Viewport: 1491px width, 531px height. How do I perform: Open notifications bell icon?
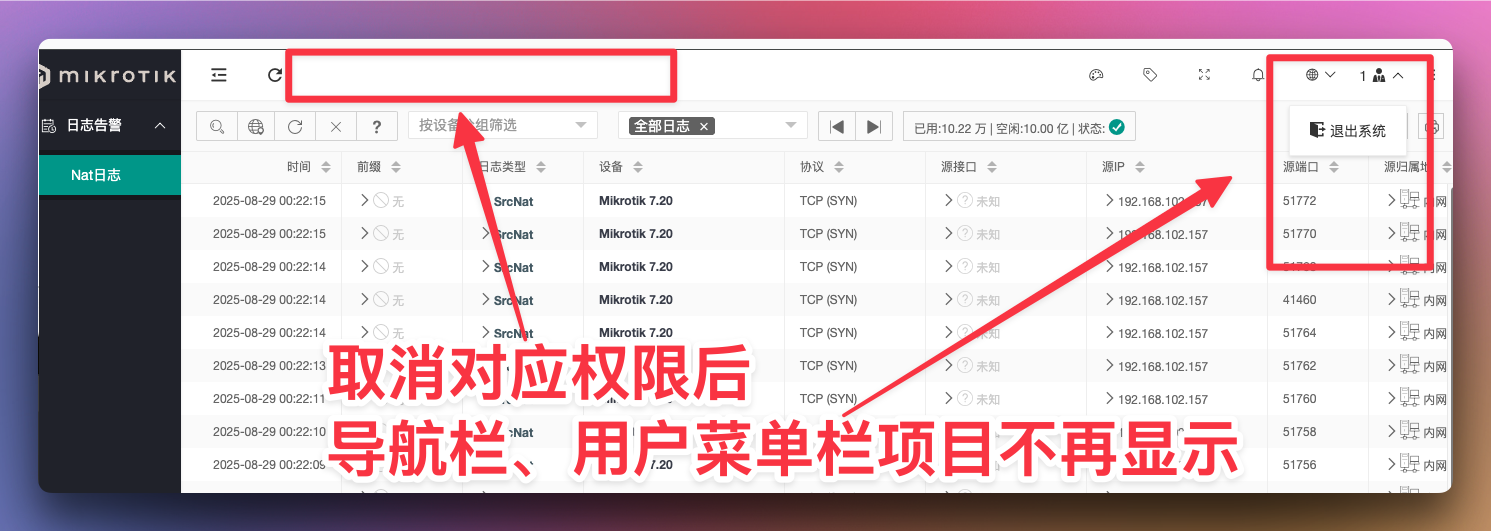pyautogui.click(x=1257, y=75)
